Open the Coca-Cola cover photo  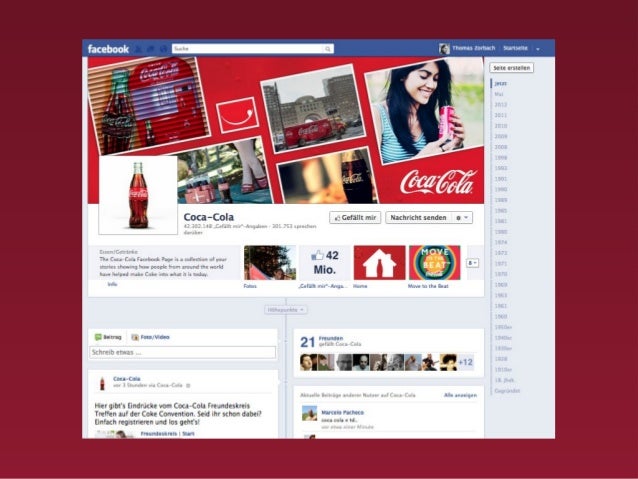(286, 130)
